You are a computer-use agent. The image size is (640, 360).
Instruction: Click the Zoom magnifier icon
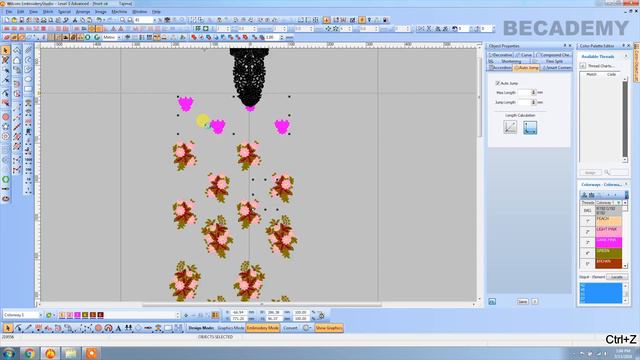pos(122,20)
